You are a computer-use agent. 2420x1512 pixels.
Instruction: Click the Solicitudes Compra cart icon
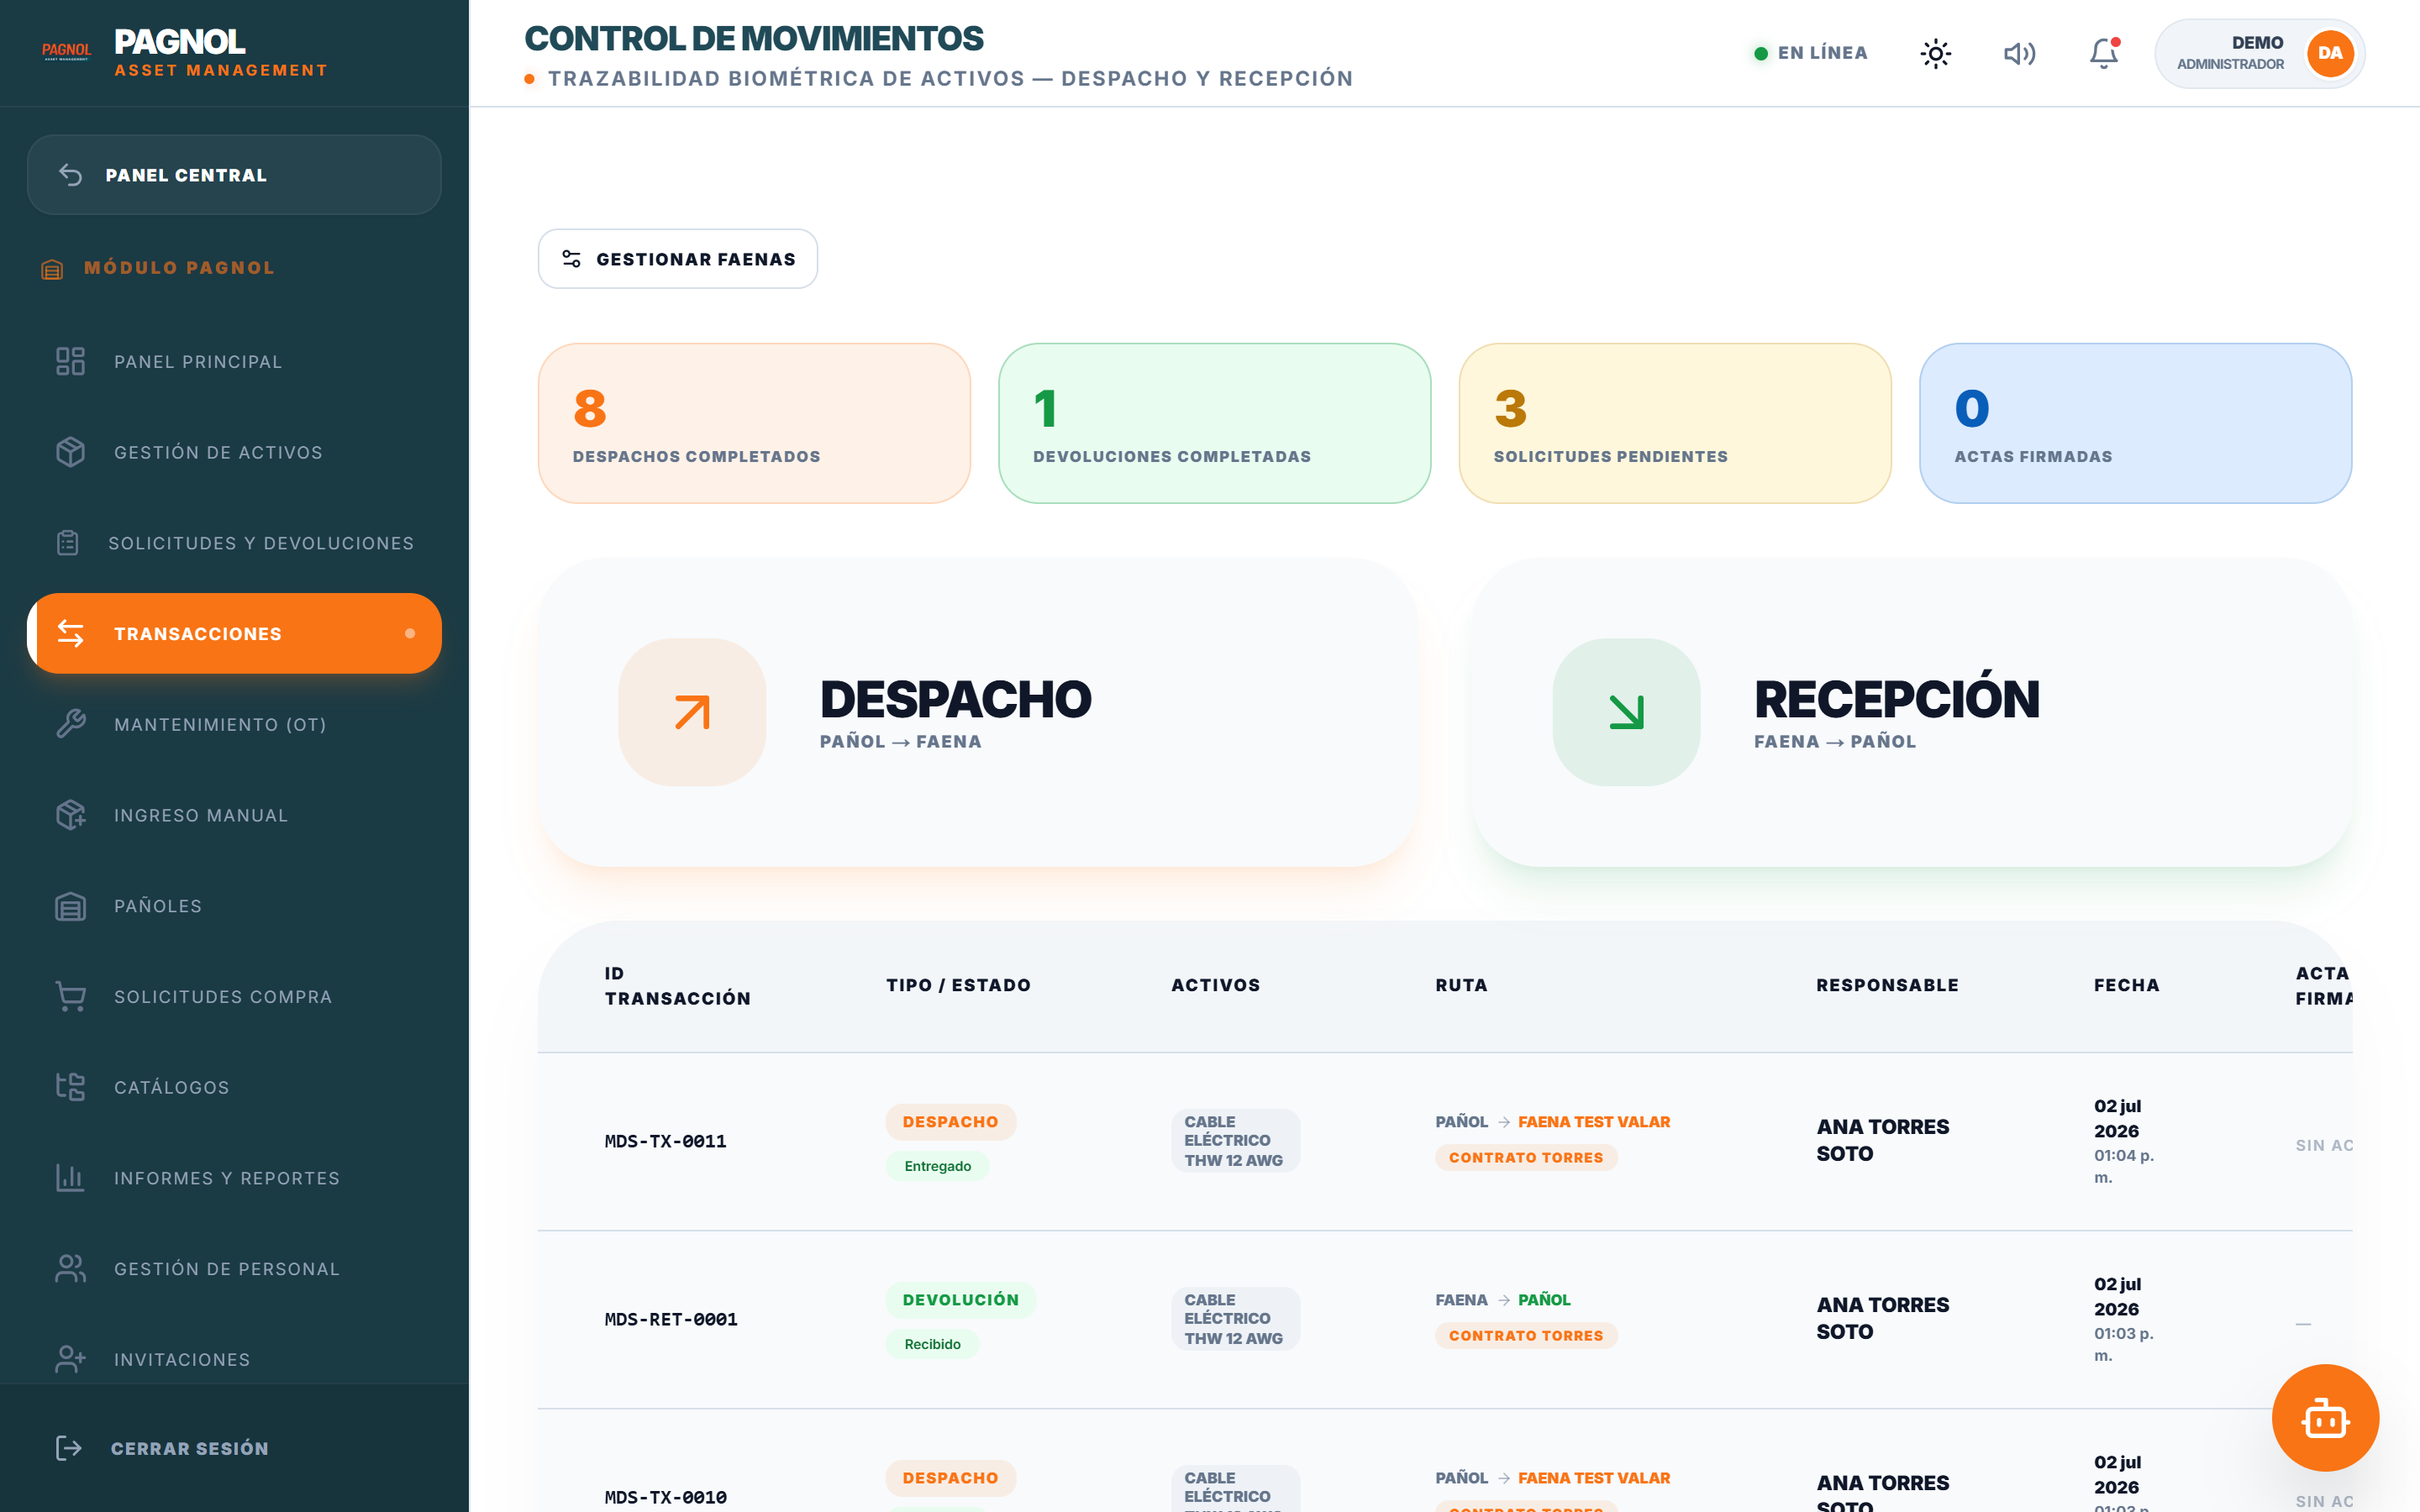[x=70, y=996]
